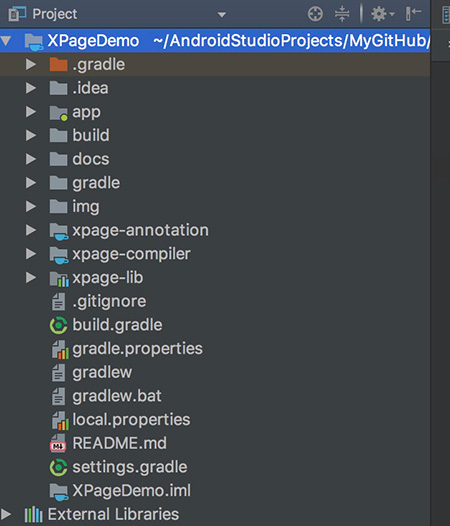Expand the xpage-annotation module arrow
The width and height of the screenshot is (450, 526).
pyautogui.click(x=31, y=230)
